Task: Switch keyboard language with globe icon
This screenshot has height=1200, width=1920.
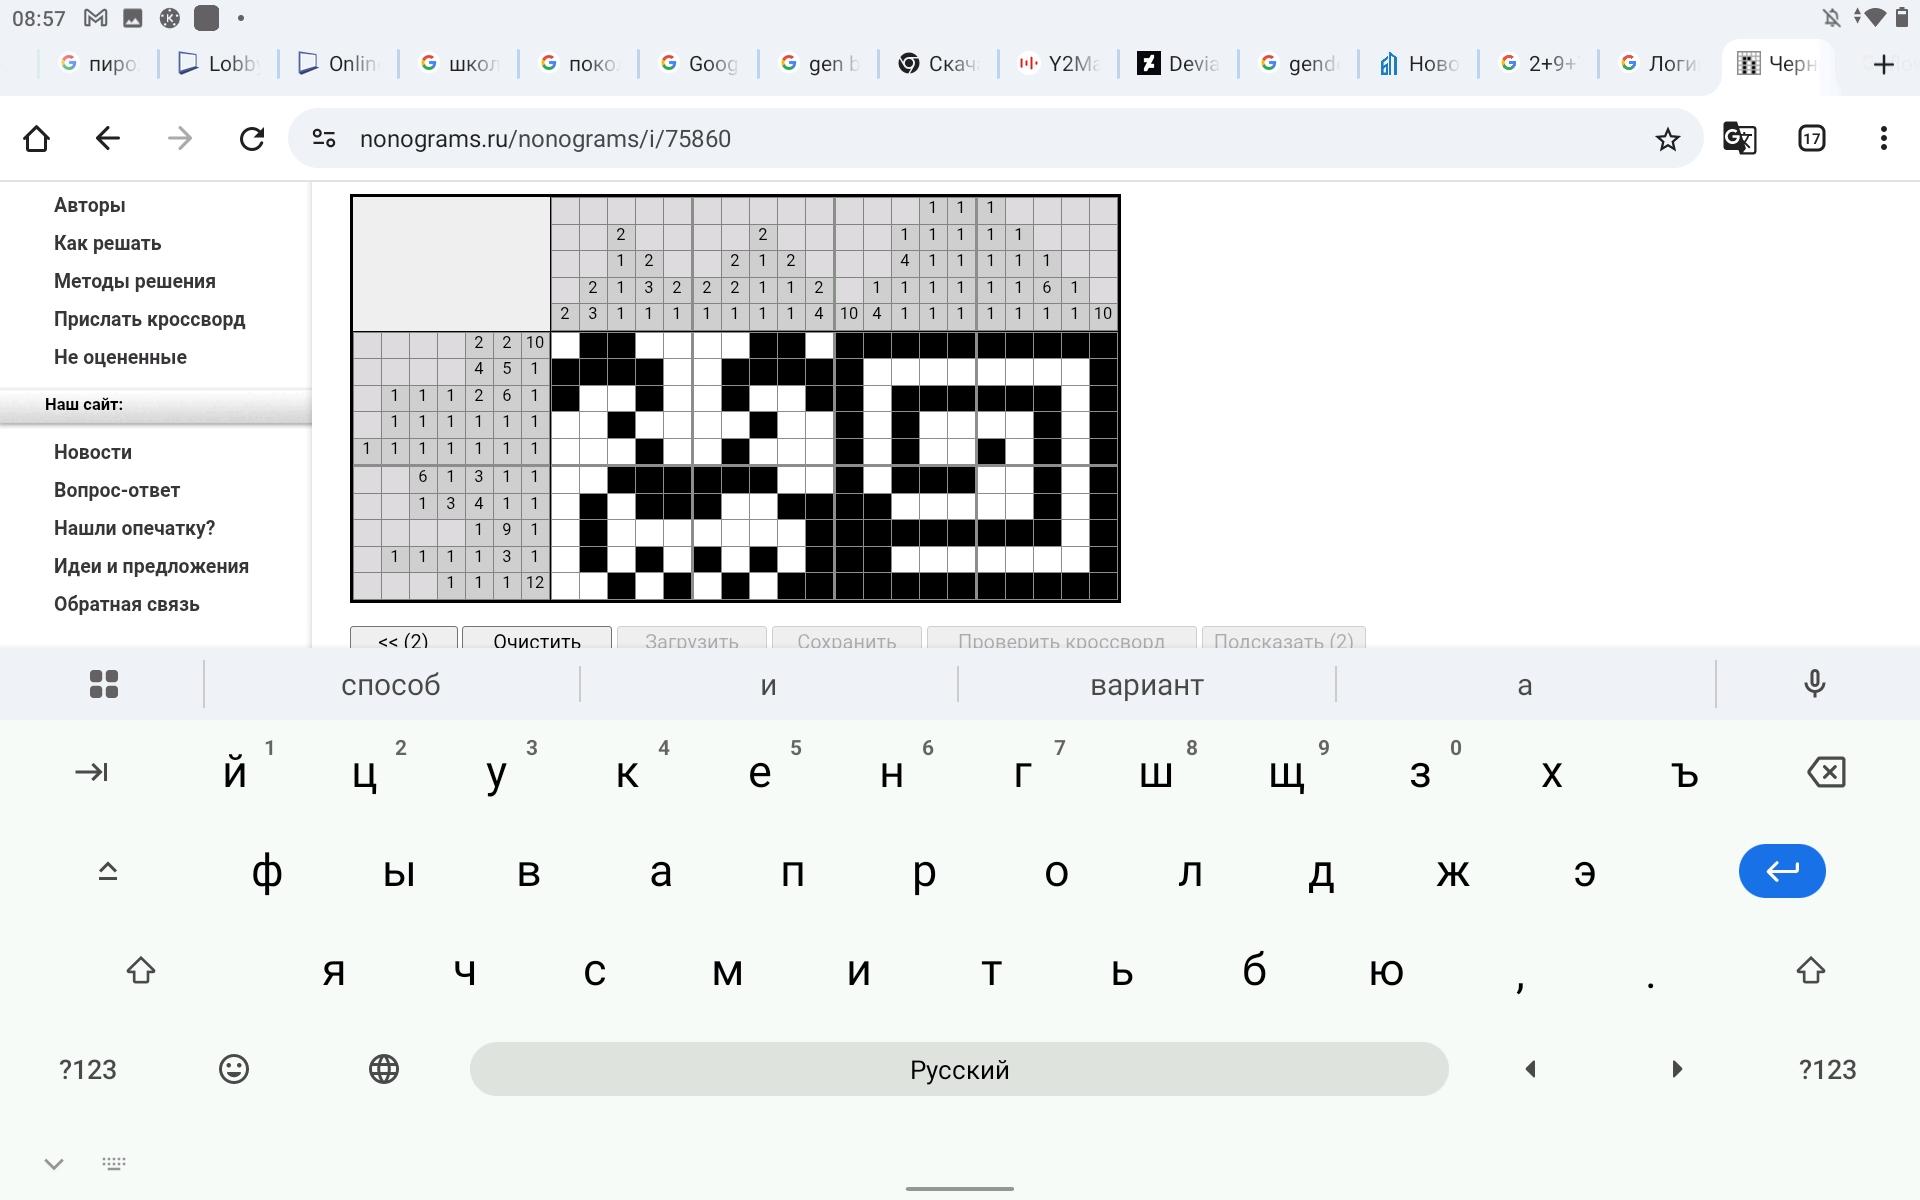Action: click(x=384, y=1069)
